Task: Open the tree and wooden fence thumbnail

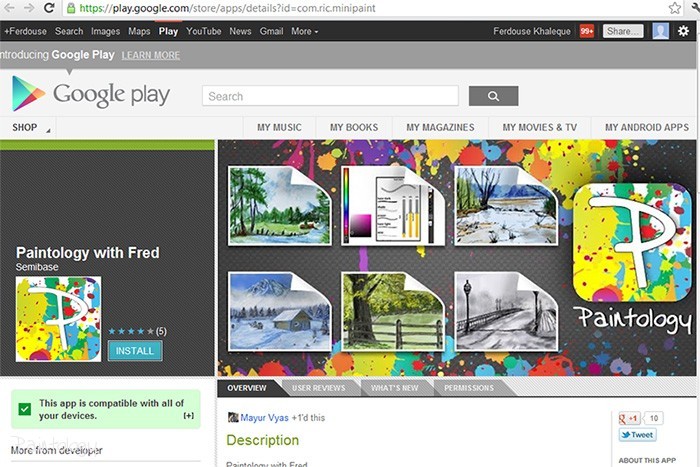Action: click(x=393, y=311)
